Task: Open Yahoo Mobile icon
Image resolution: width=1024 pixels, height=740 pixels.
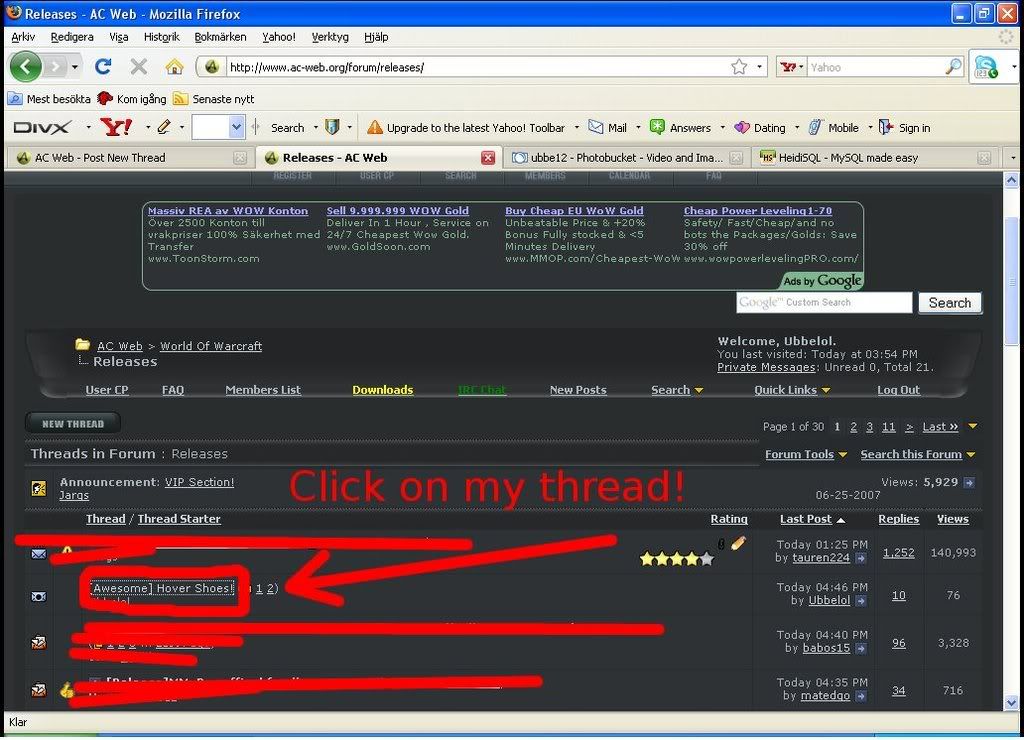Action: (815, 127)
